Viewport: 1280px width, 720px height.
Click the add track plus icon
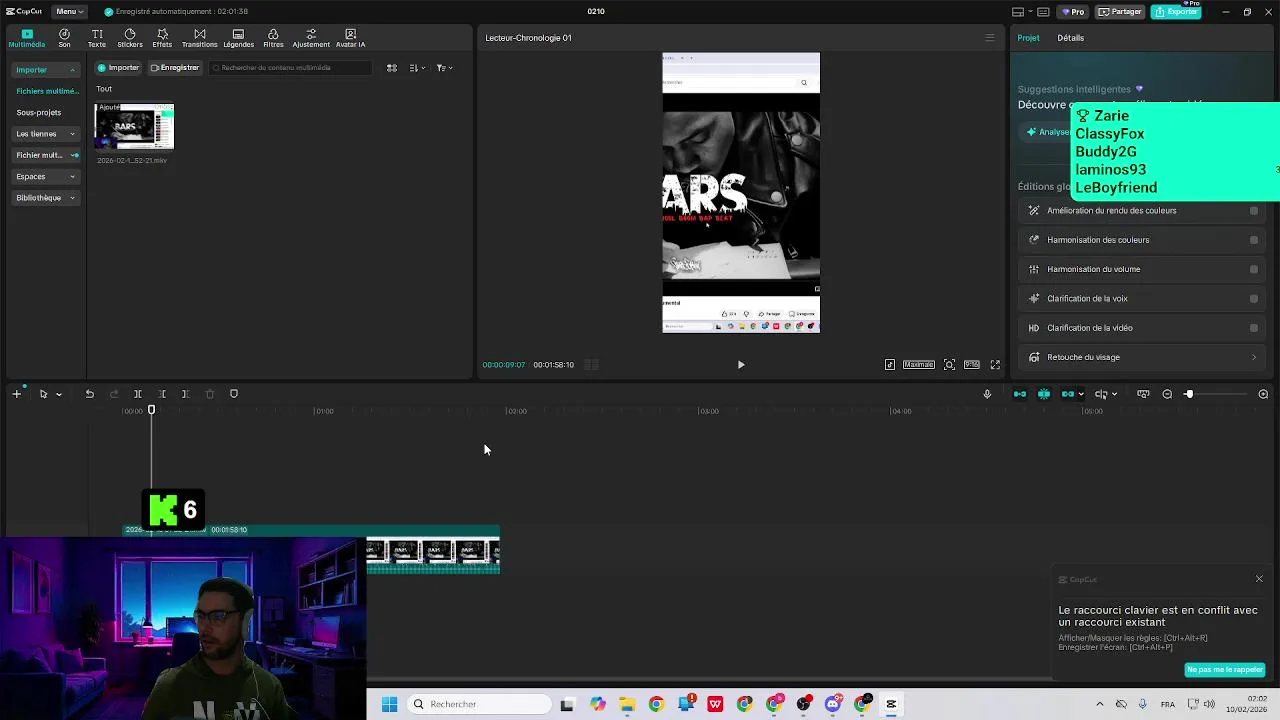coord(16,394)
